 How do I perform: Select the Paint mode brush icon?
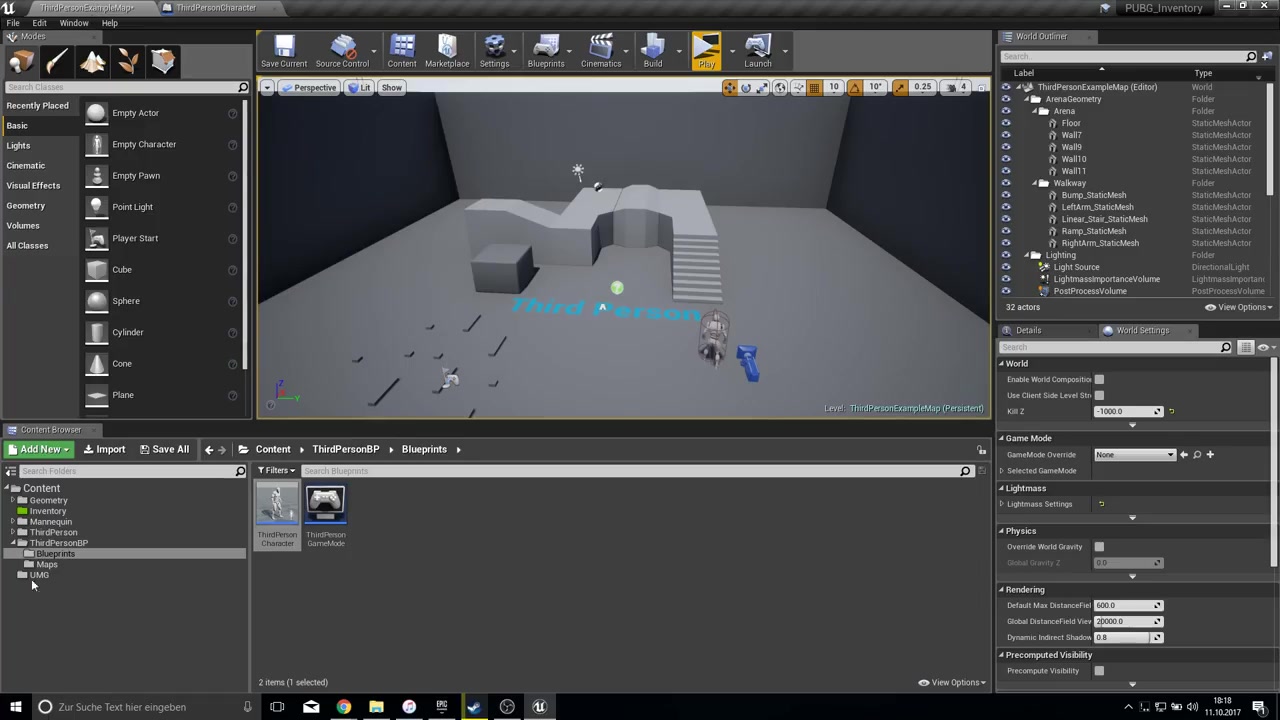coord(56,62)
